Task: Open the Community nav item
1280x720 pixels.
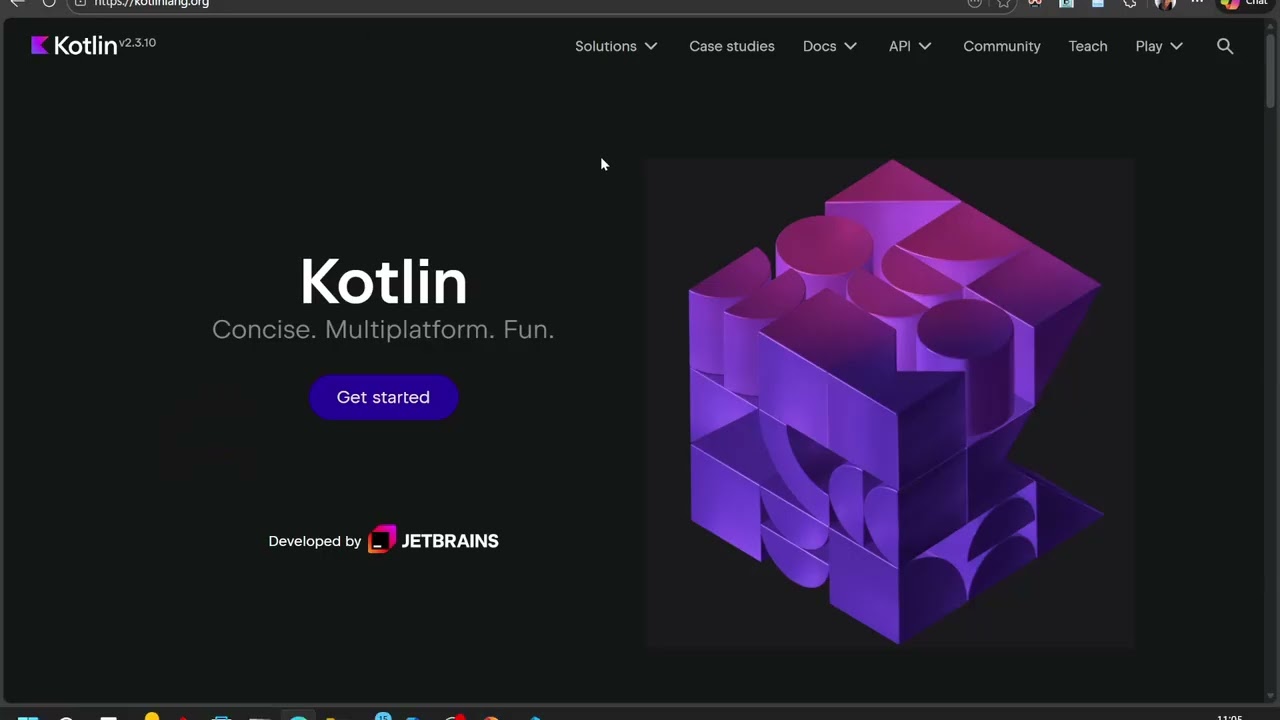Action: point(1002,46)
